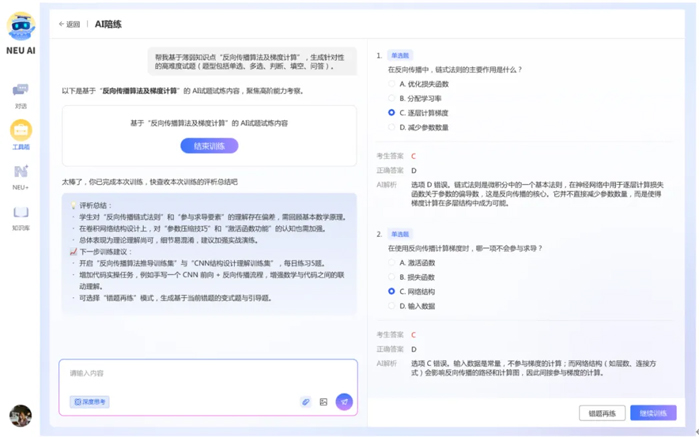Click the image upload icon

323,402
